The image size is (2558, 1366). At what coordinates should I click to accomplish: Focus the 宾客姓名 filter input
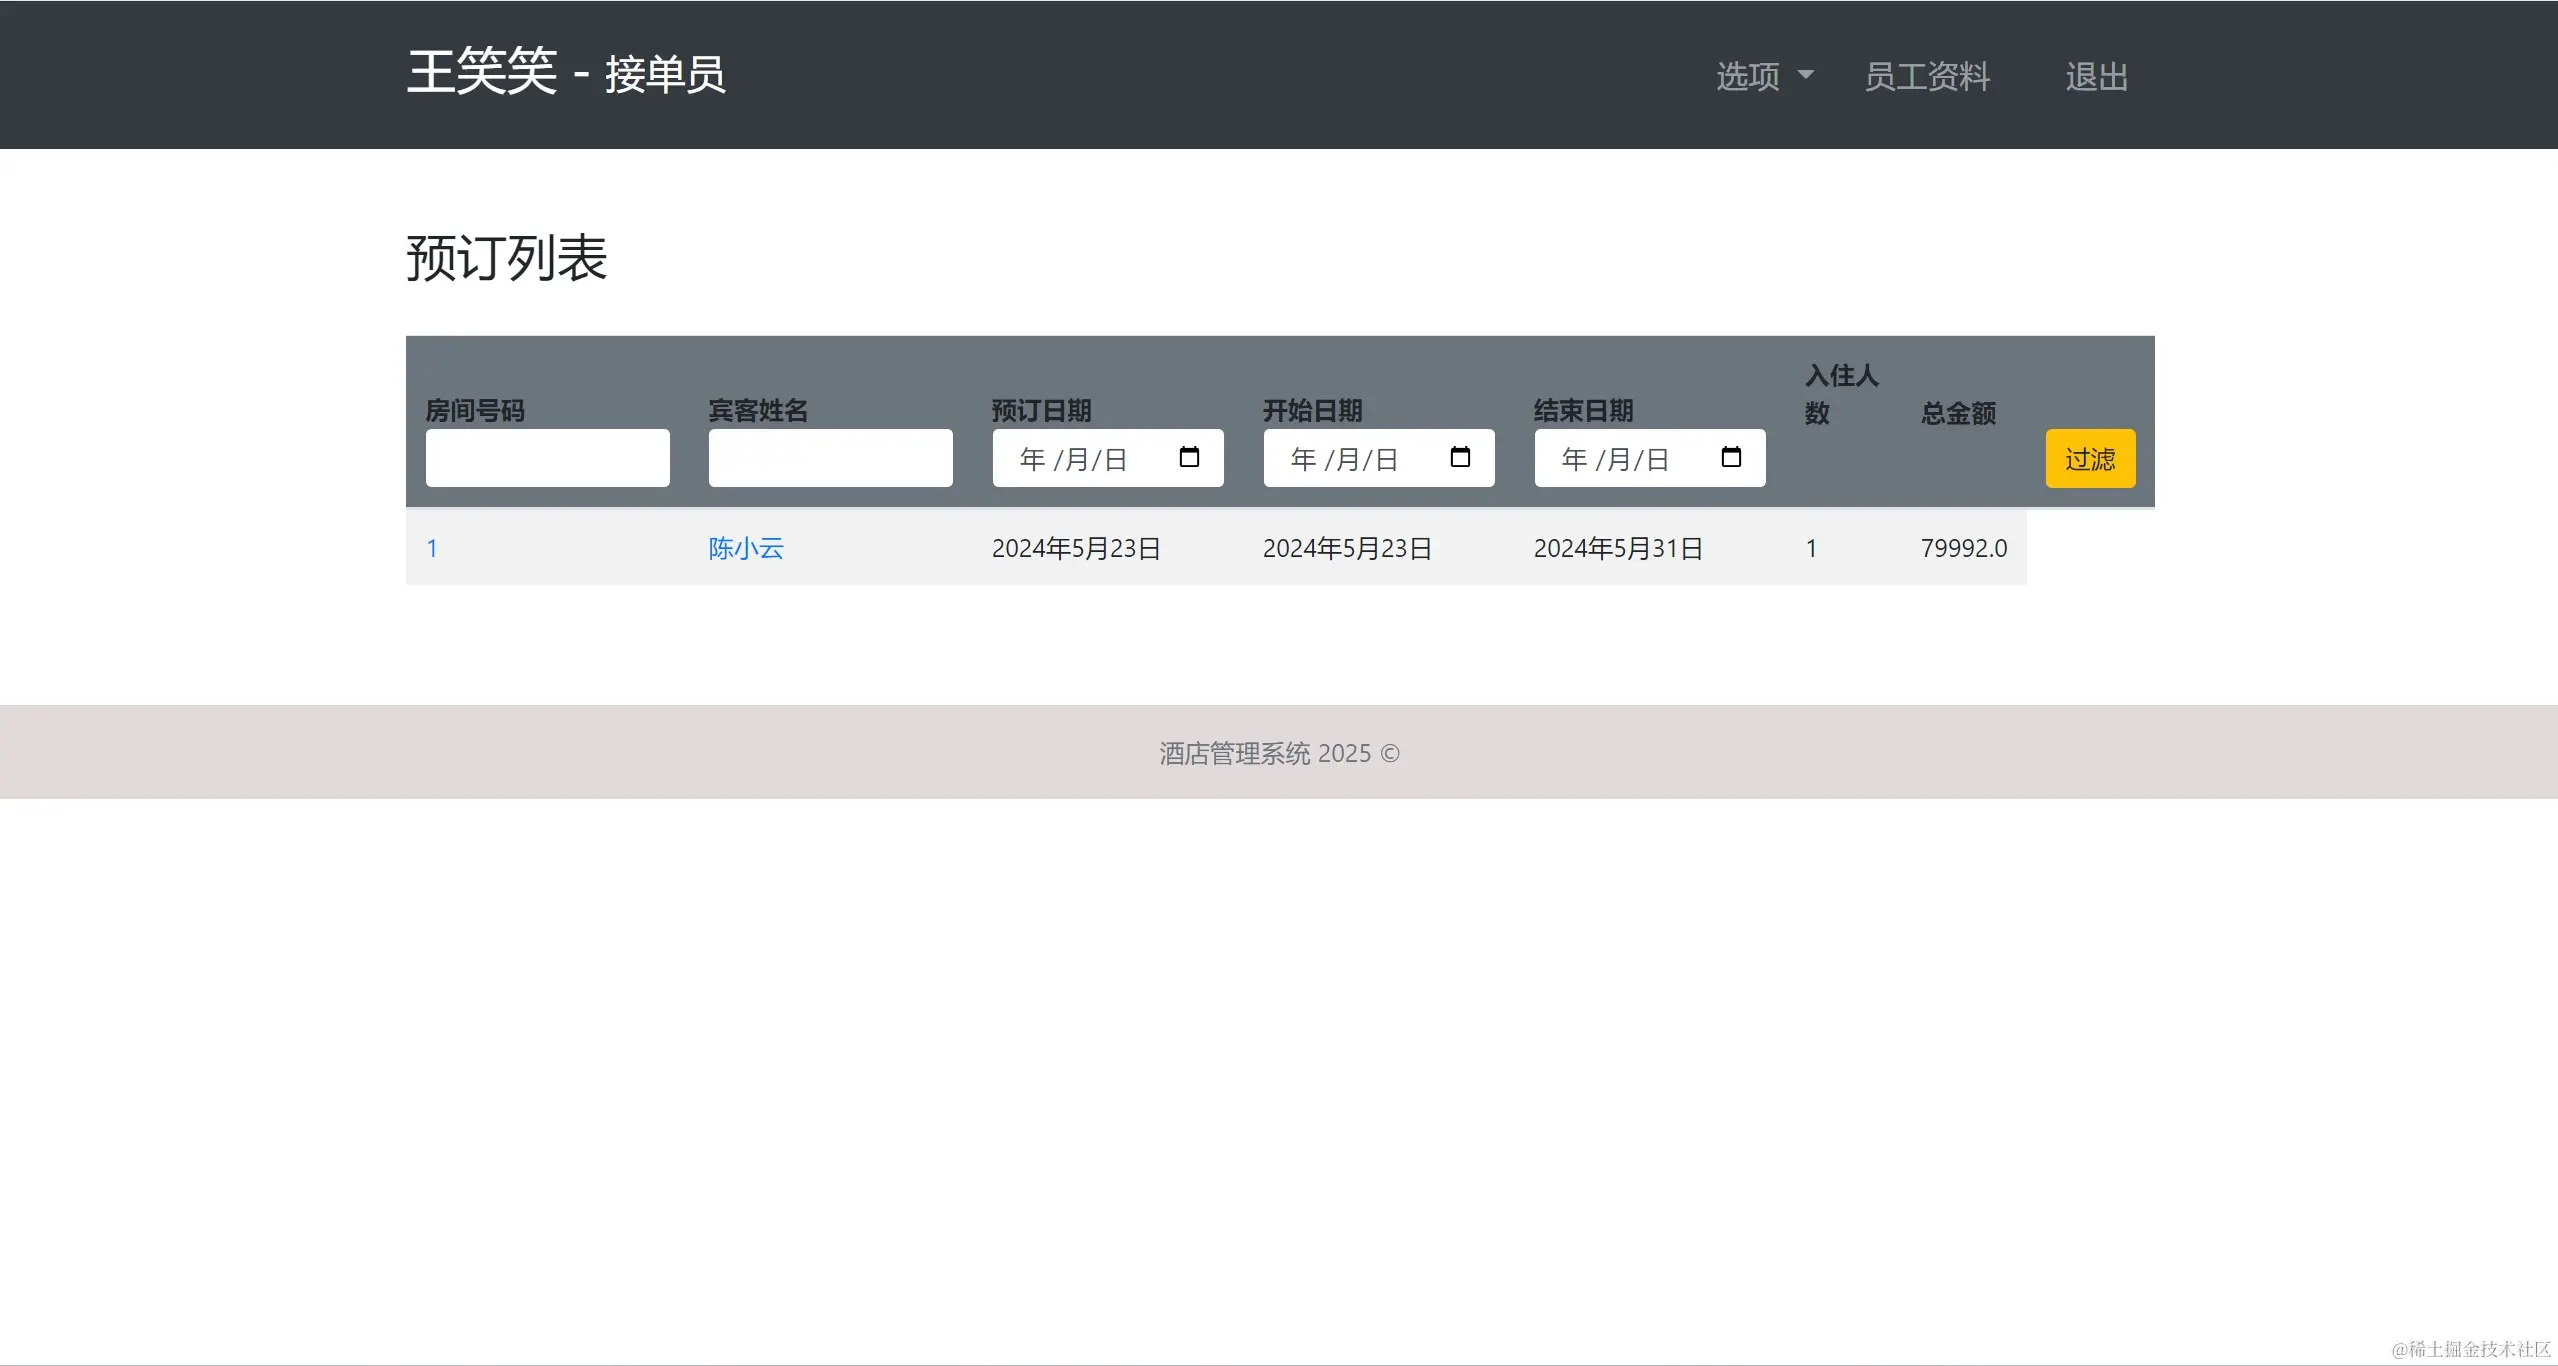coord(830,458)
